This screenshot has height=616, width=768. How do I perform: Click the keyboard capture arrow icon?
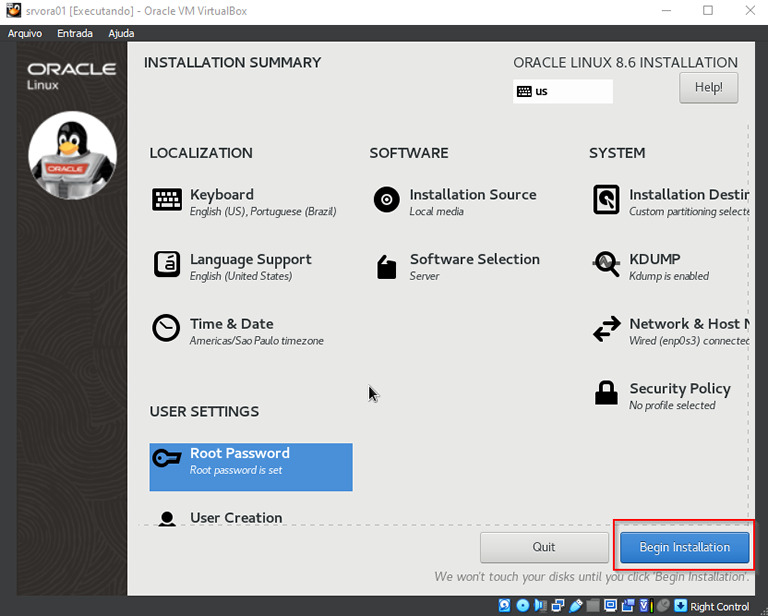pos(680,606)
